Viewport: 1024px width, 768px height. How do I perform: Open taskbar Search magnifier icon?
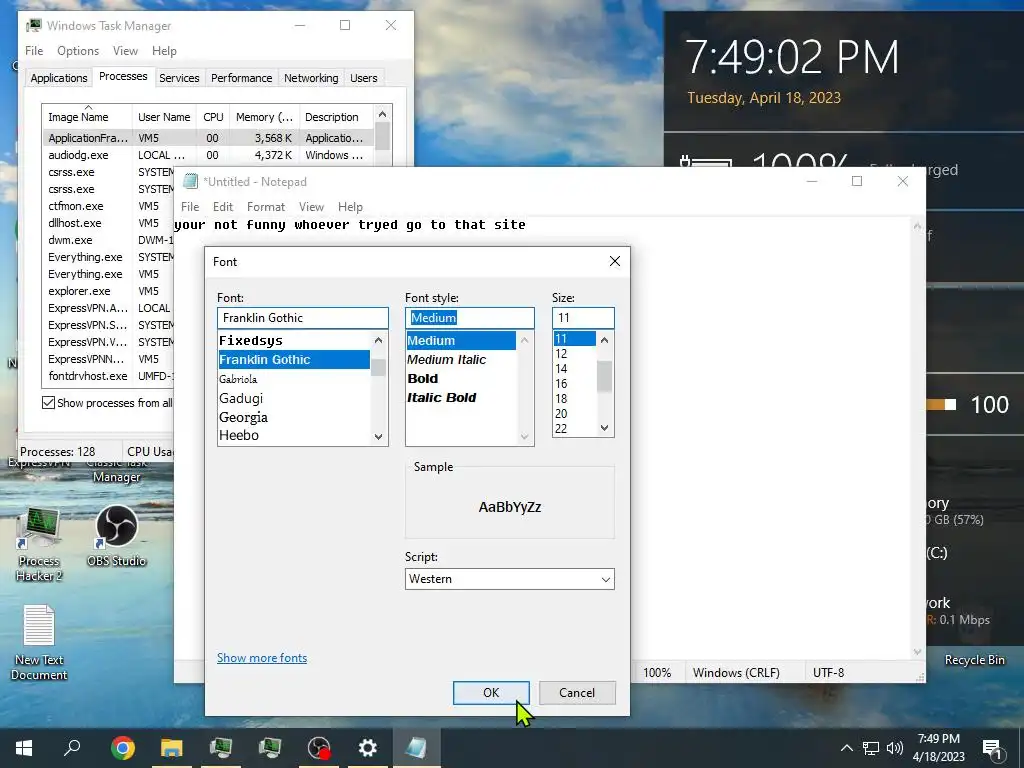tap(72, 748)
